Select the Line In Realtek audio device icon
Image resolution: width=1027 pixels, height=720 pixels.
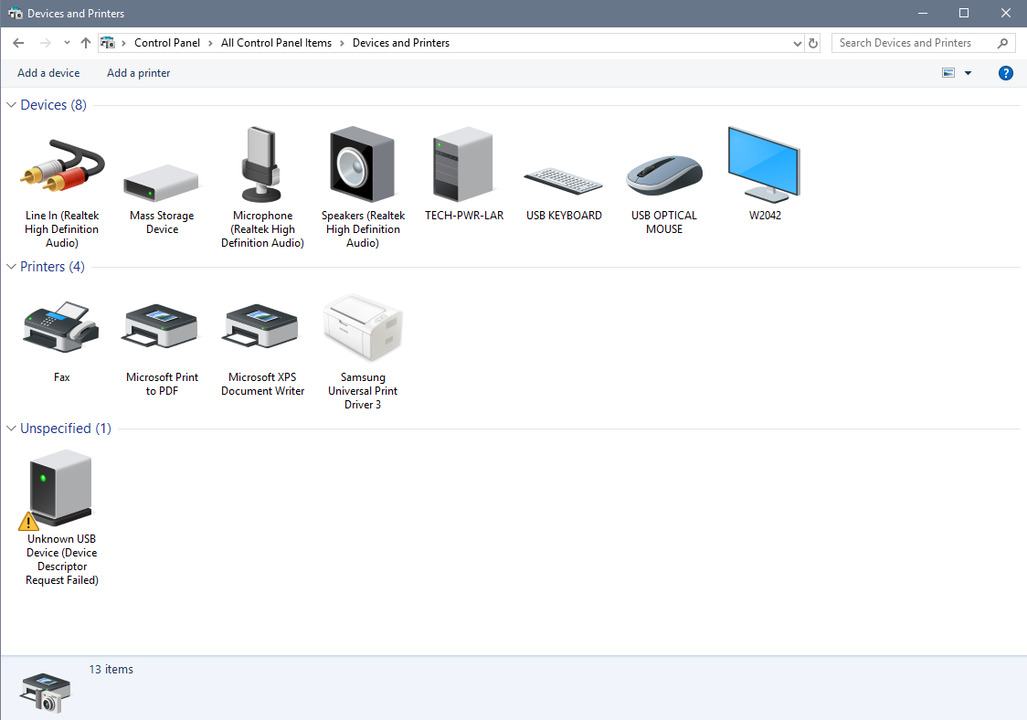pos(62,165)
